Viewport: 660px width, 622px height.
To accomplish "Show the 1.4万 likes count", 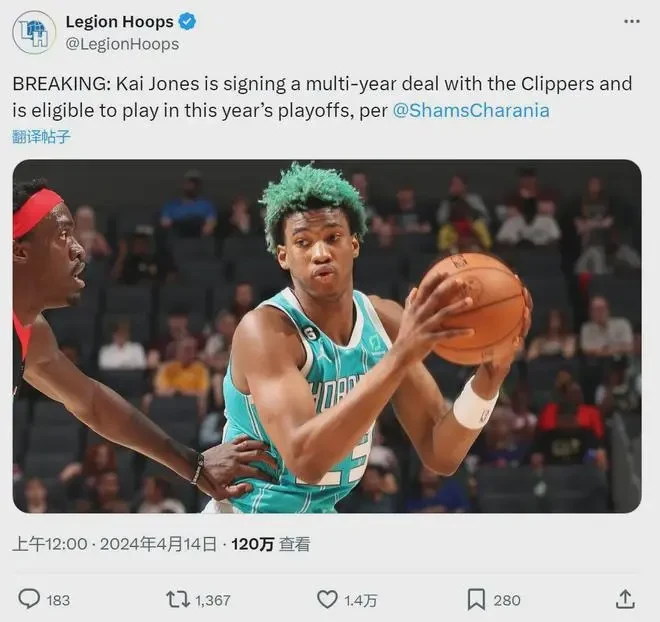I will pyautogui.click(x=360, y=600).
